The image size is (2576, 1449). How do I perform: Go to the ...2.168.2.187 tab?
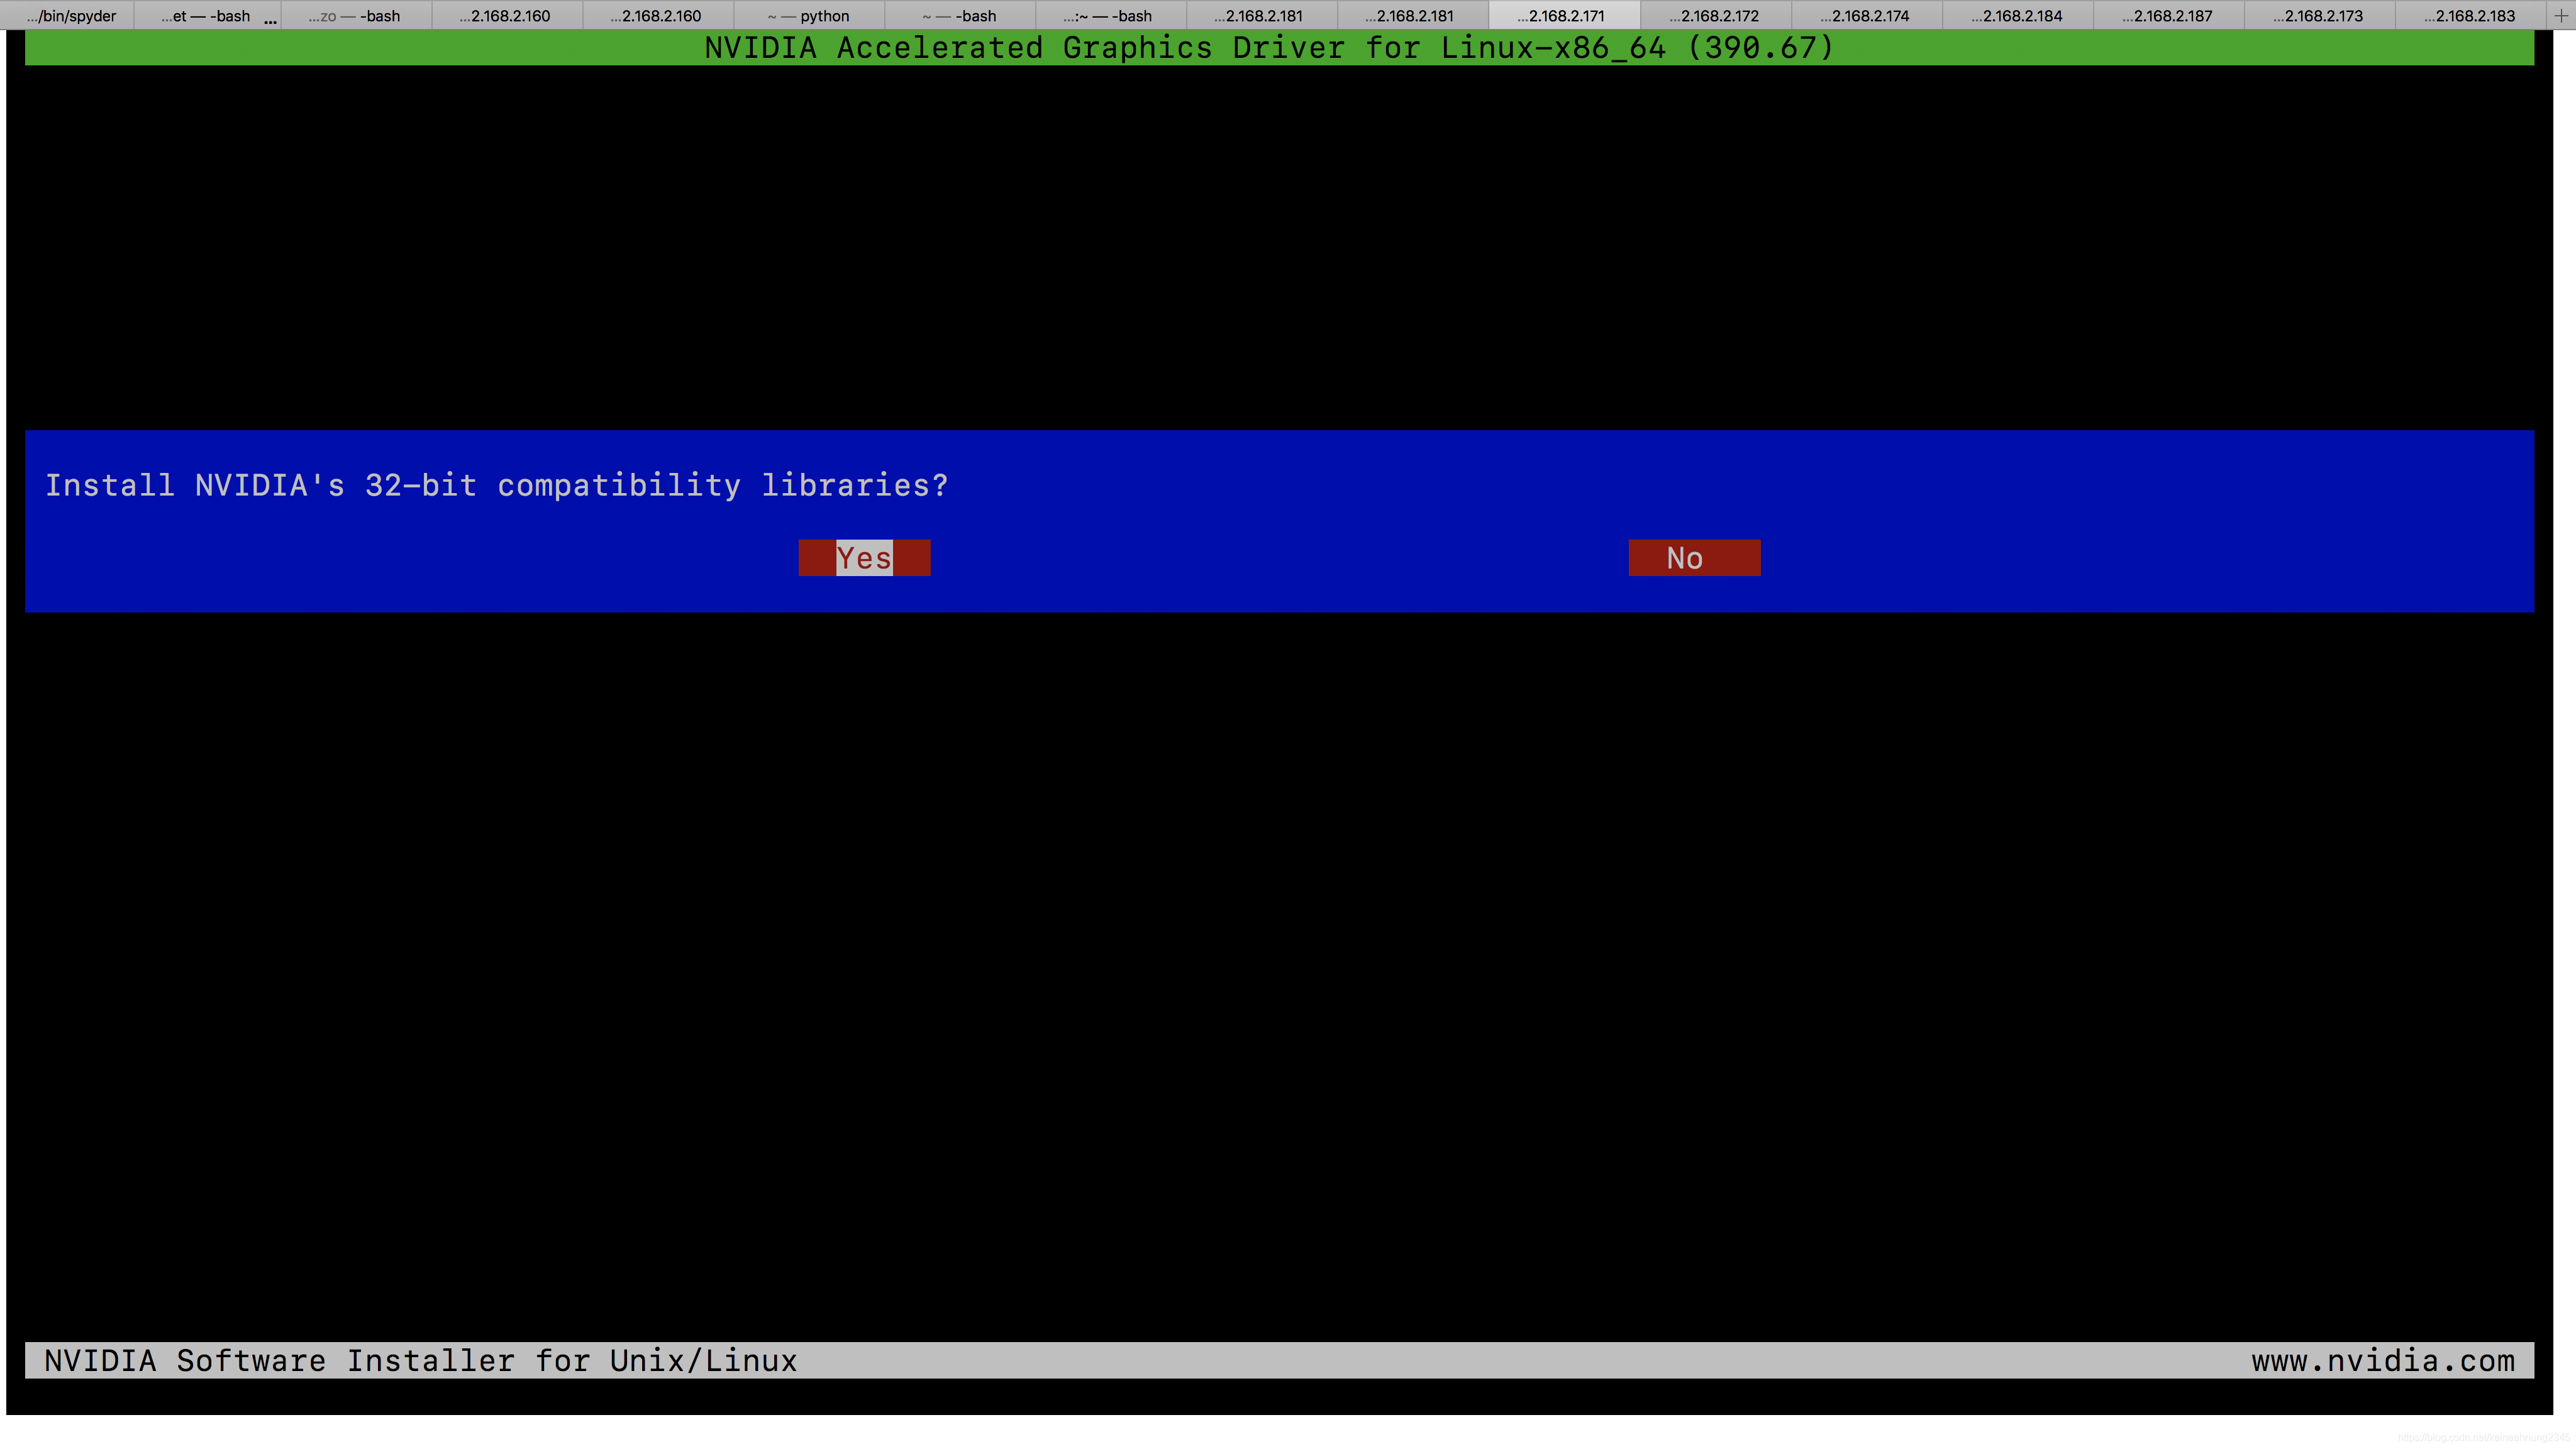pyautogui.click(x=2168, y=16)
